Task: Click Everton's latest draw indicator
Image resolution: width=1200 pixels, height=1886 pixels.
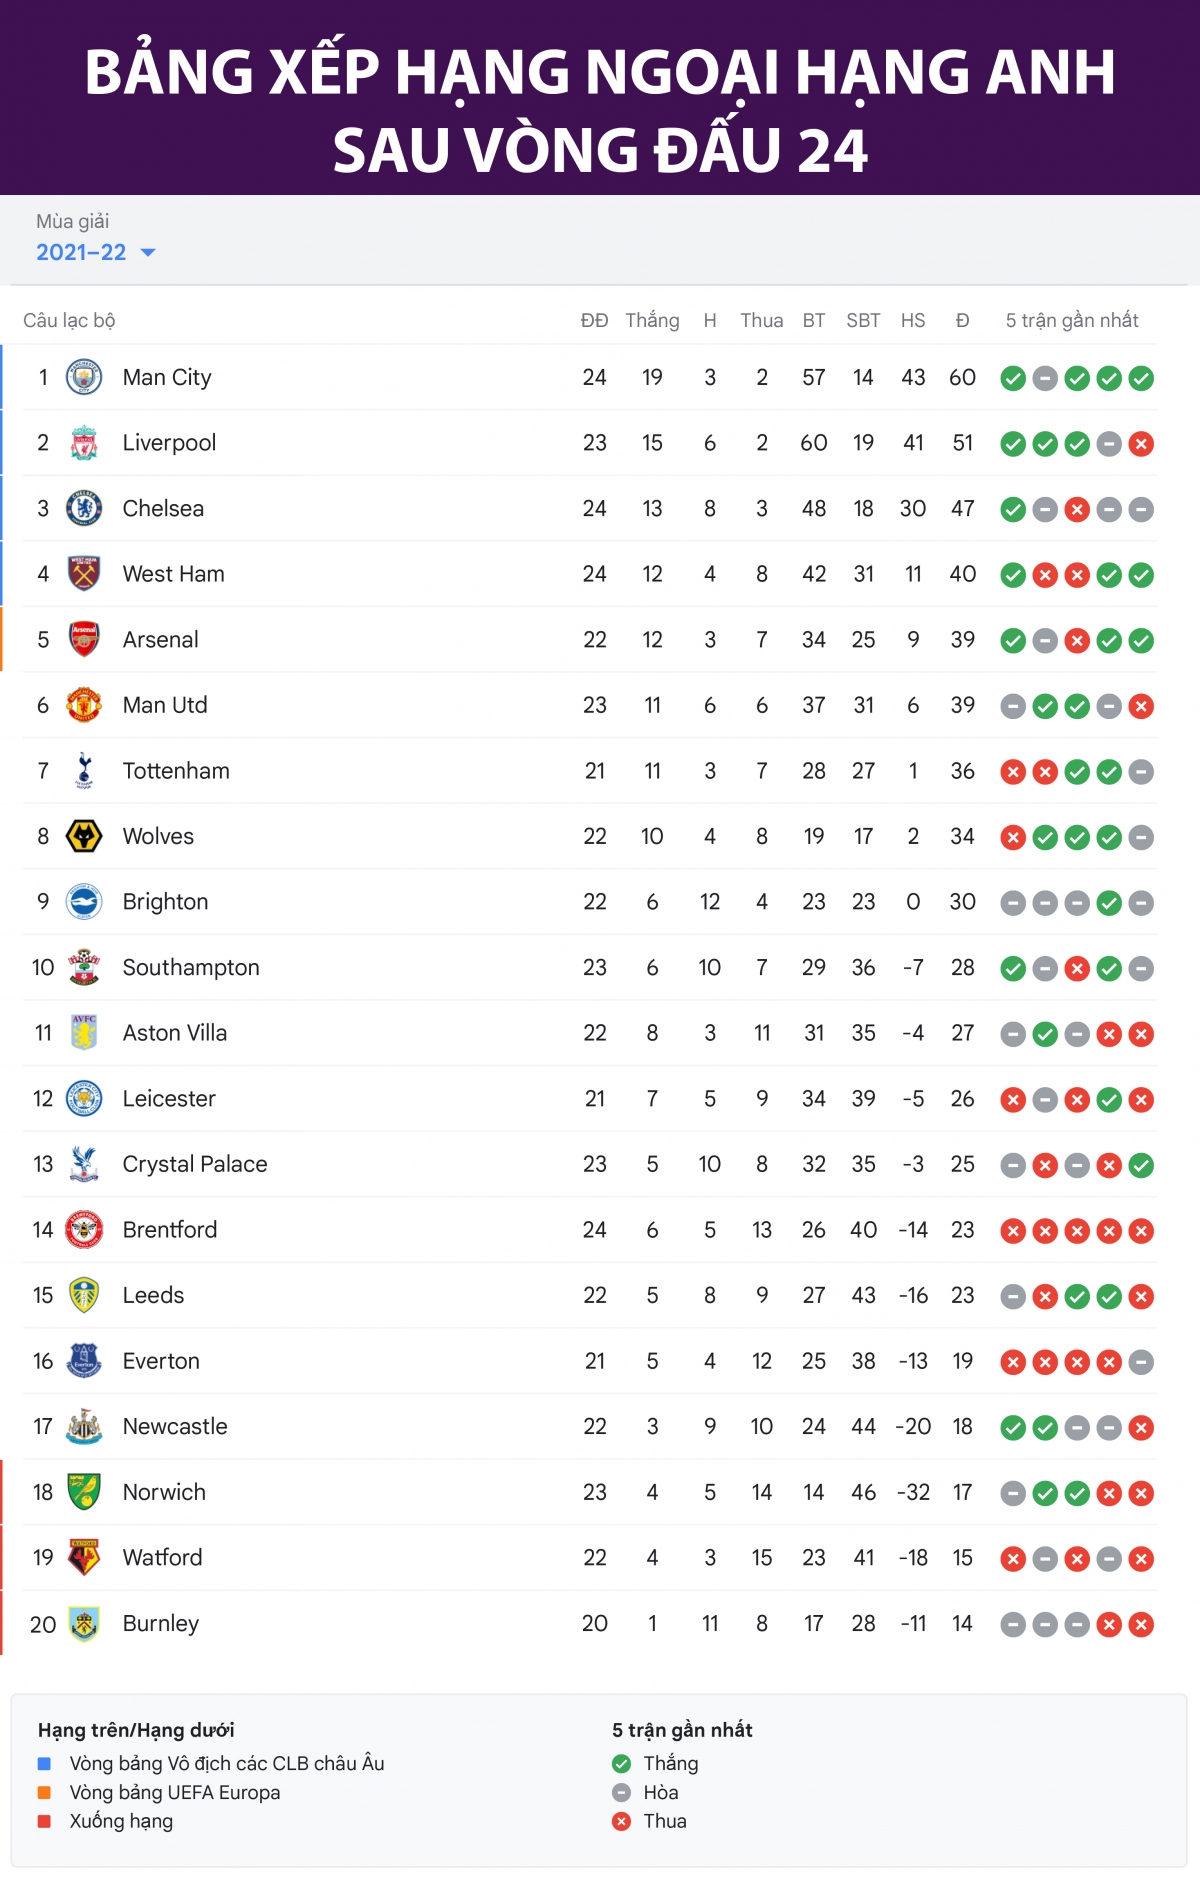Action: click(1141, 1362)
